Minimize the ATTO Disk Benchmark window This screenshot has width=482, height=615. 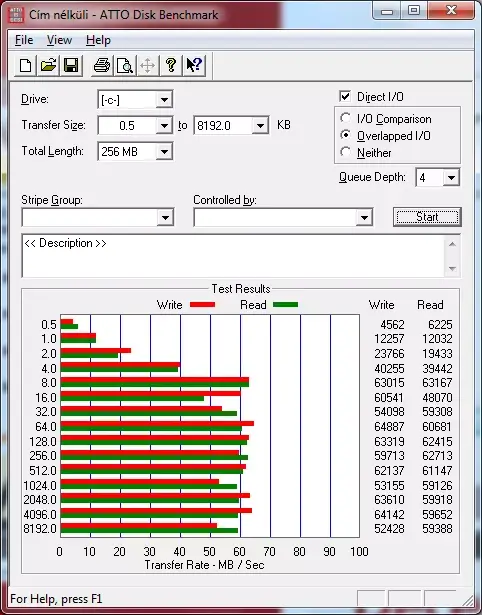[387, 11]
